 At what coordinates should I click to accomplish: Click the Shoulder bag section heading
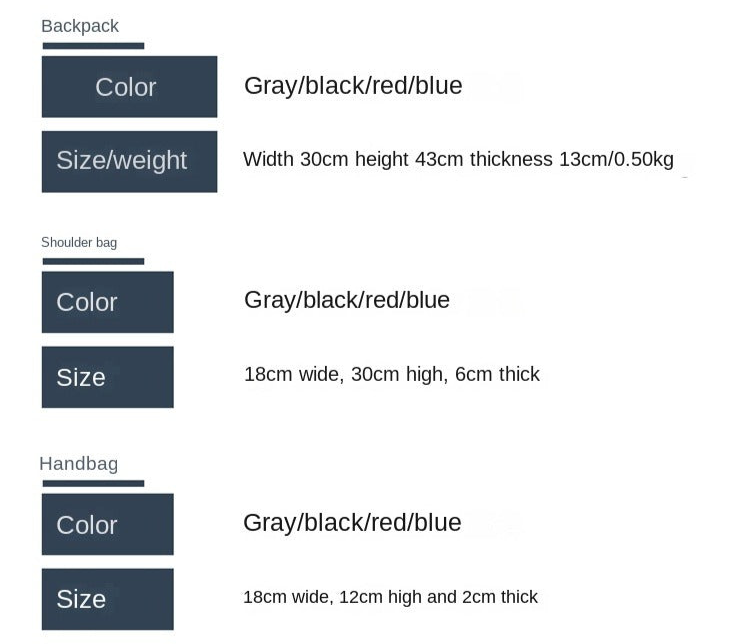click(x=79, y=242)
